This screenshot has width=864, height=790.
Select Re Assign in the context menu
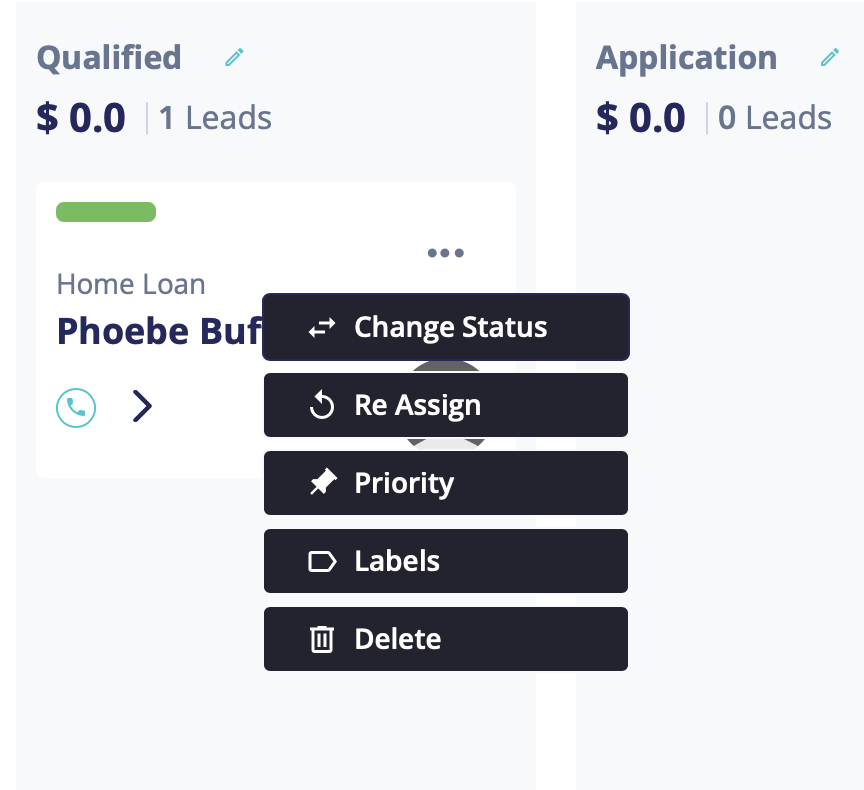click(446, 405)
